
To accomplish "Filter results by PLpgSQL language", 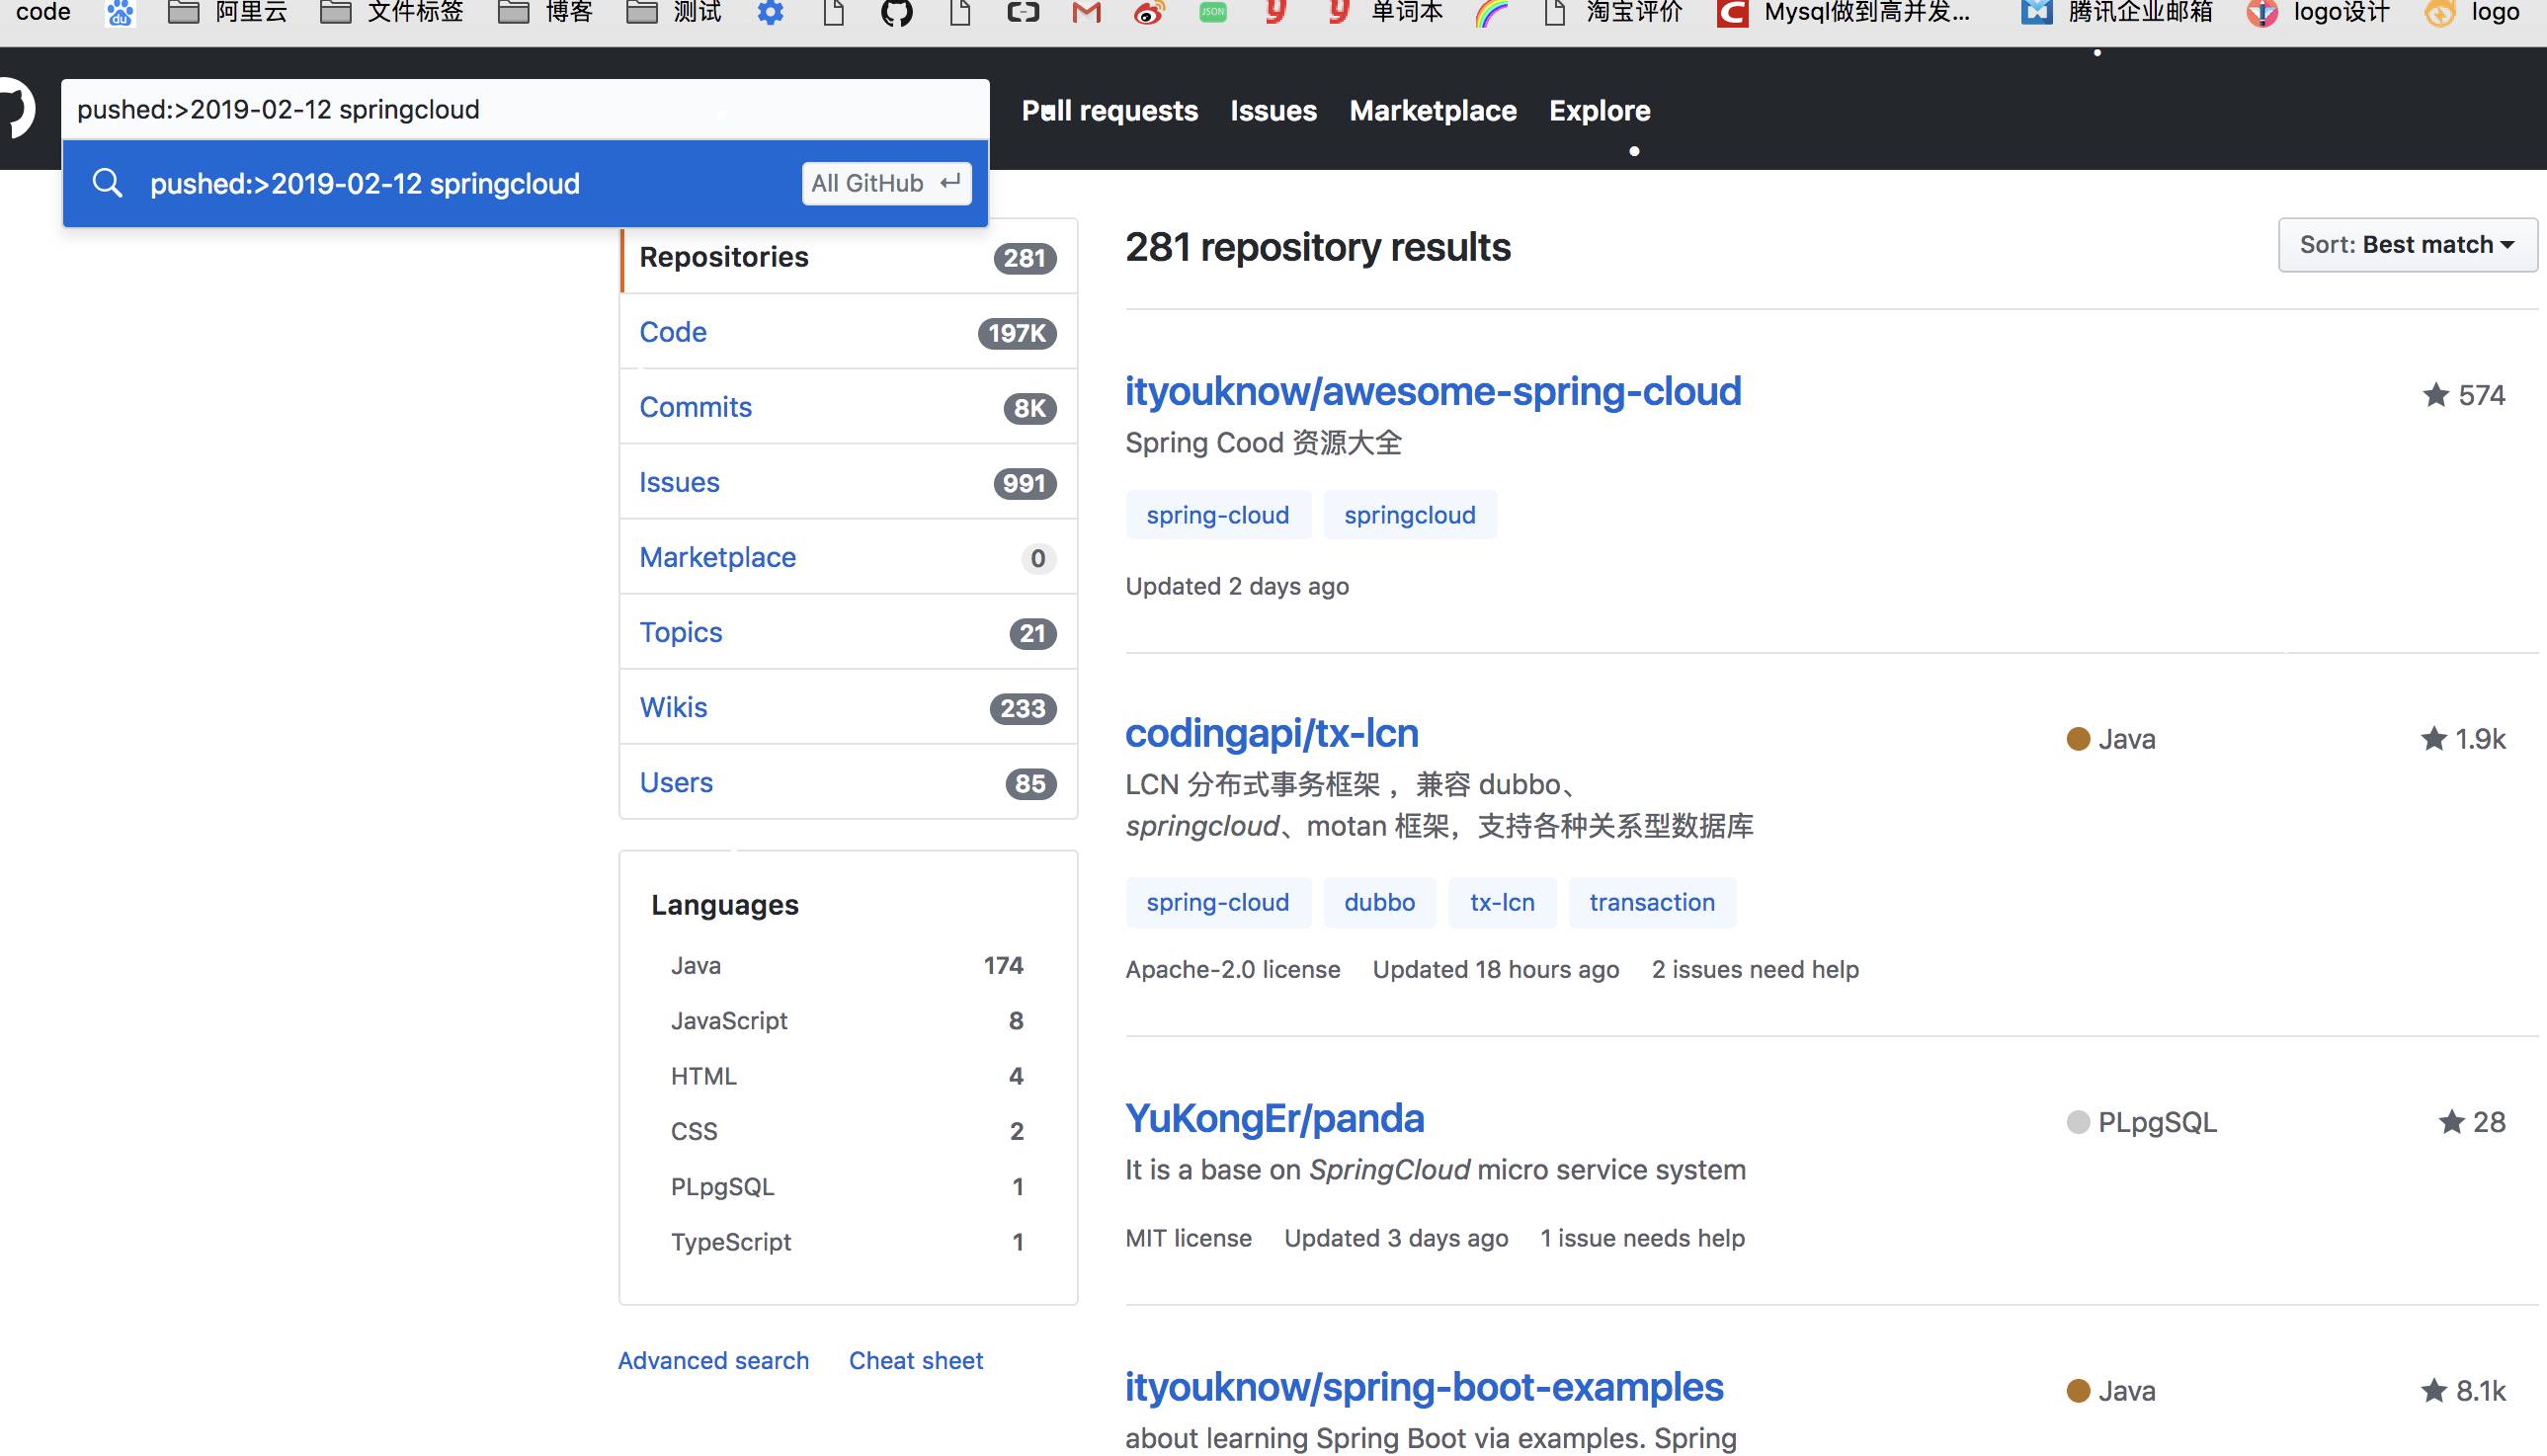I will (x=722, y=1186).
